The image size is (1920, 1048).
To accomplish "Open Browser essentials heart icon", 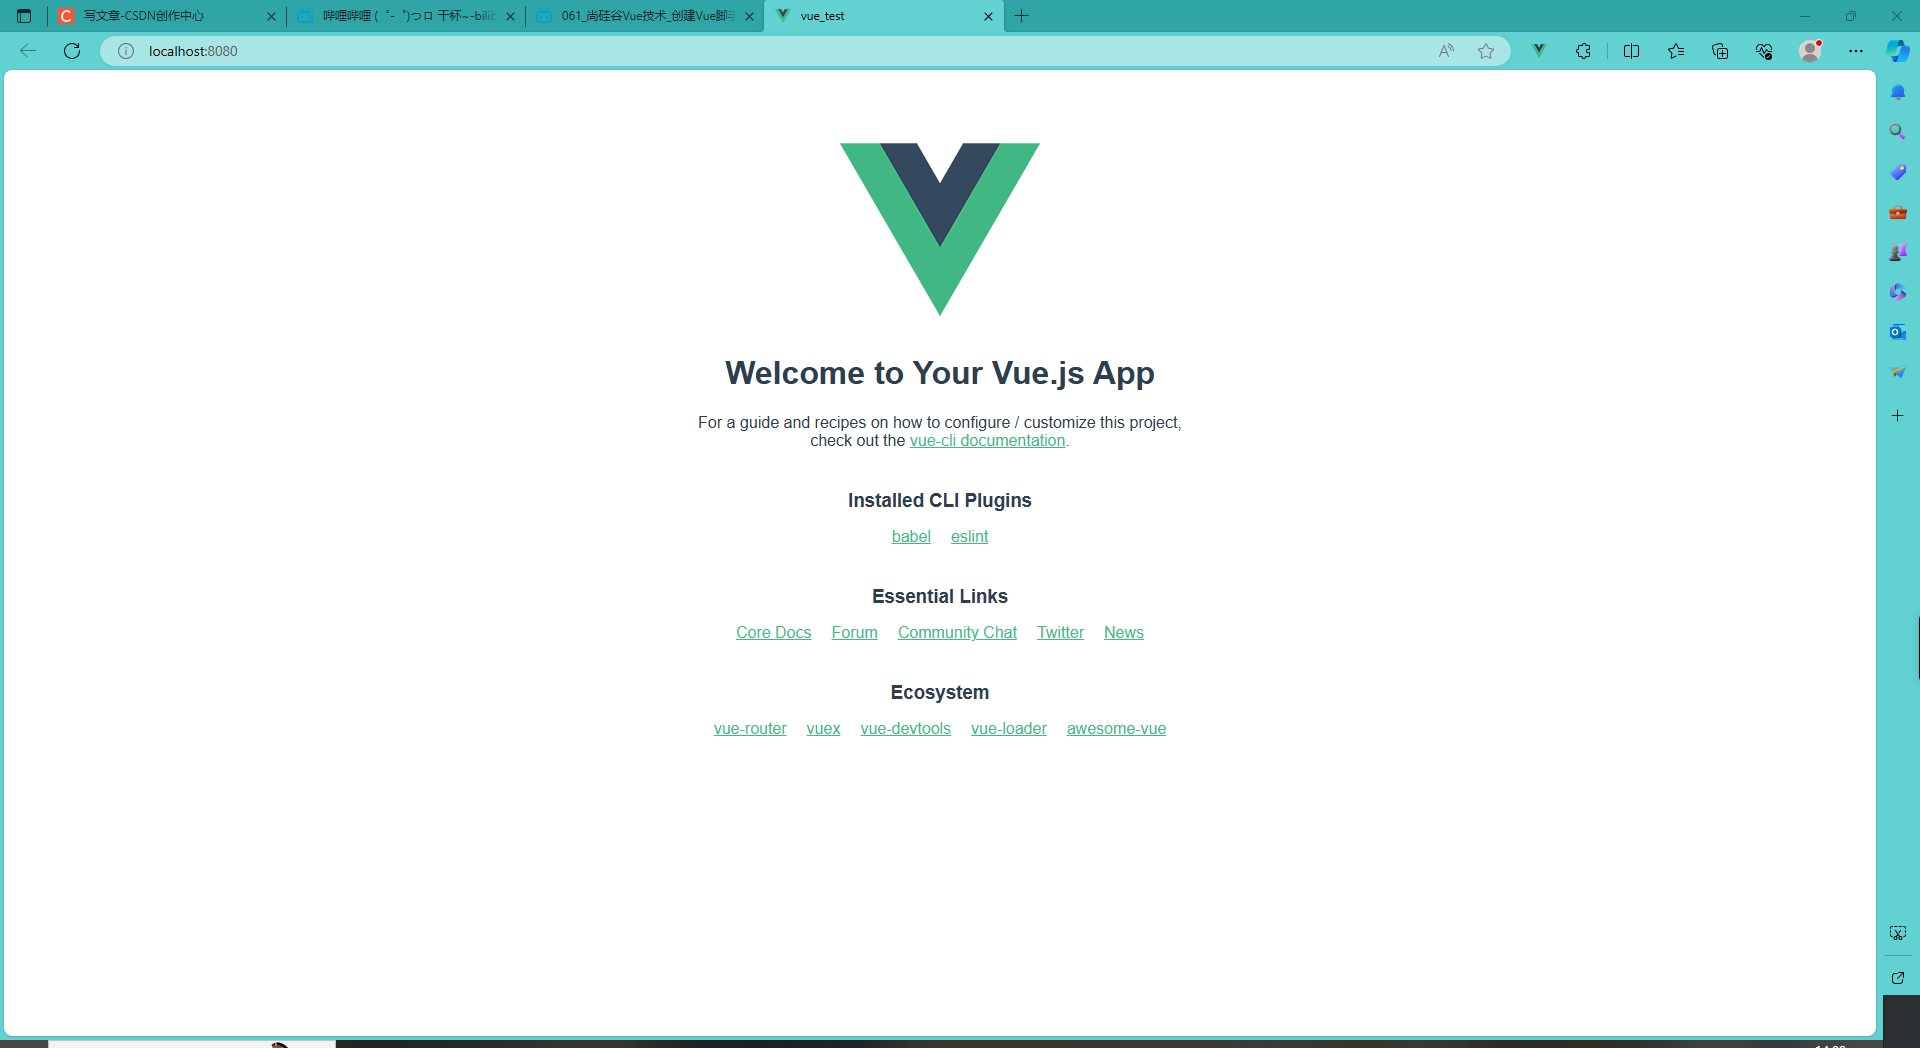I will 1764,51.
